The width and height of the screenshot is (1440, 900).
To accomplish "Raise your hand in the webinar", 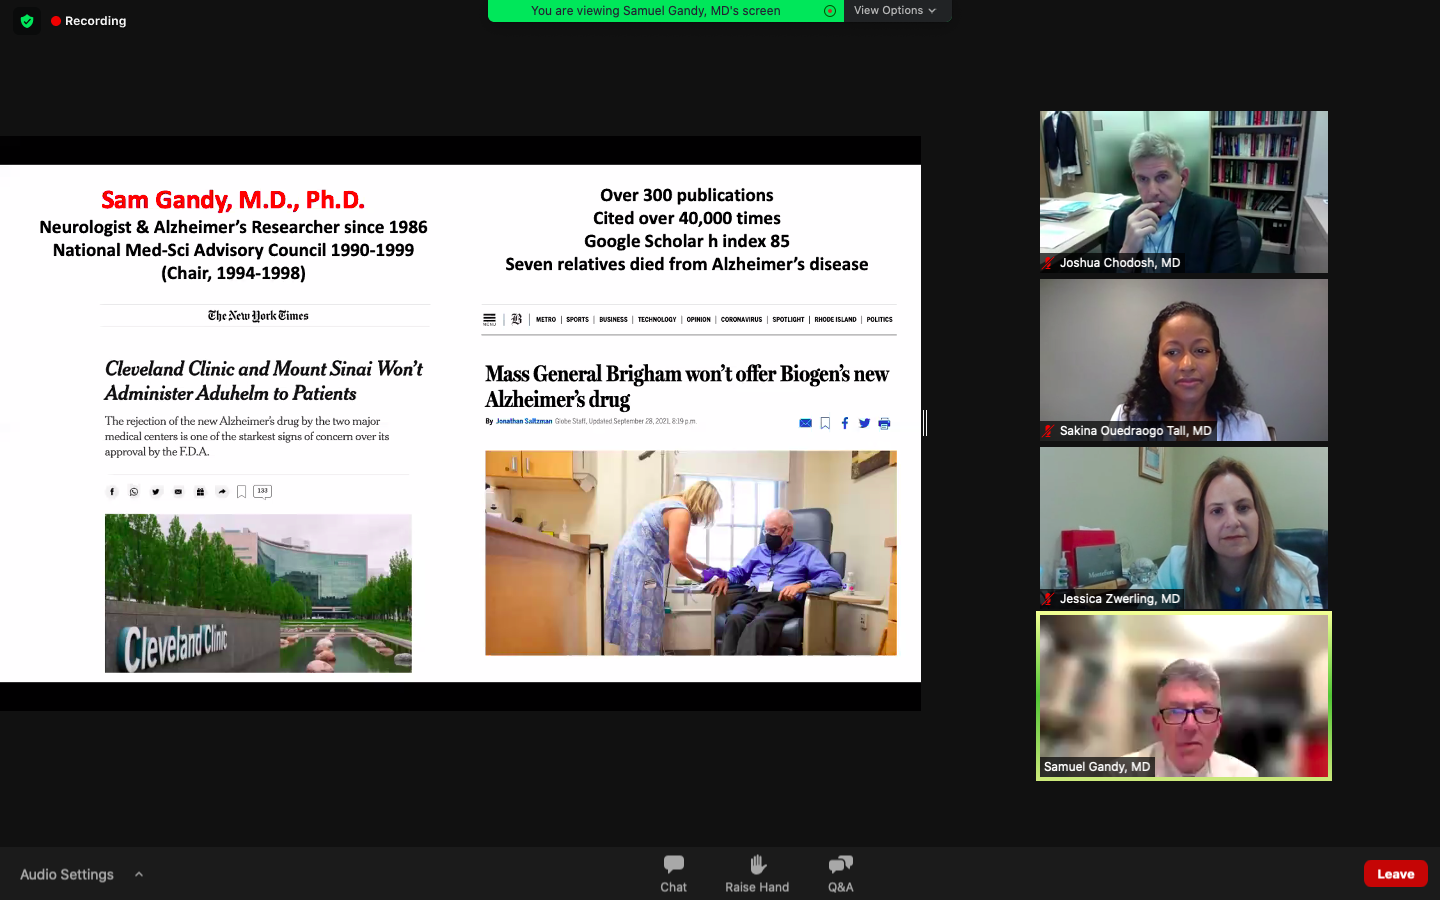I will (757, 872).
